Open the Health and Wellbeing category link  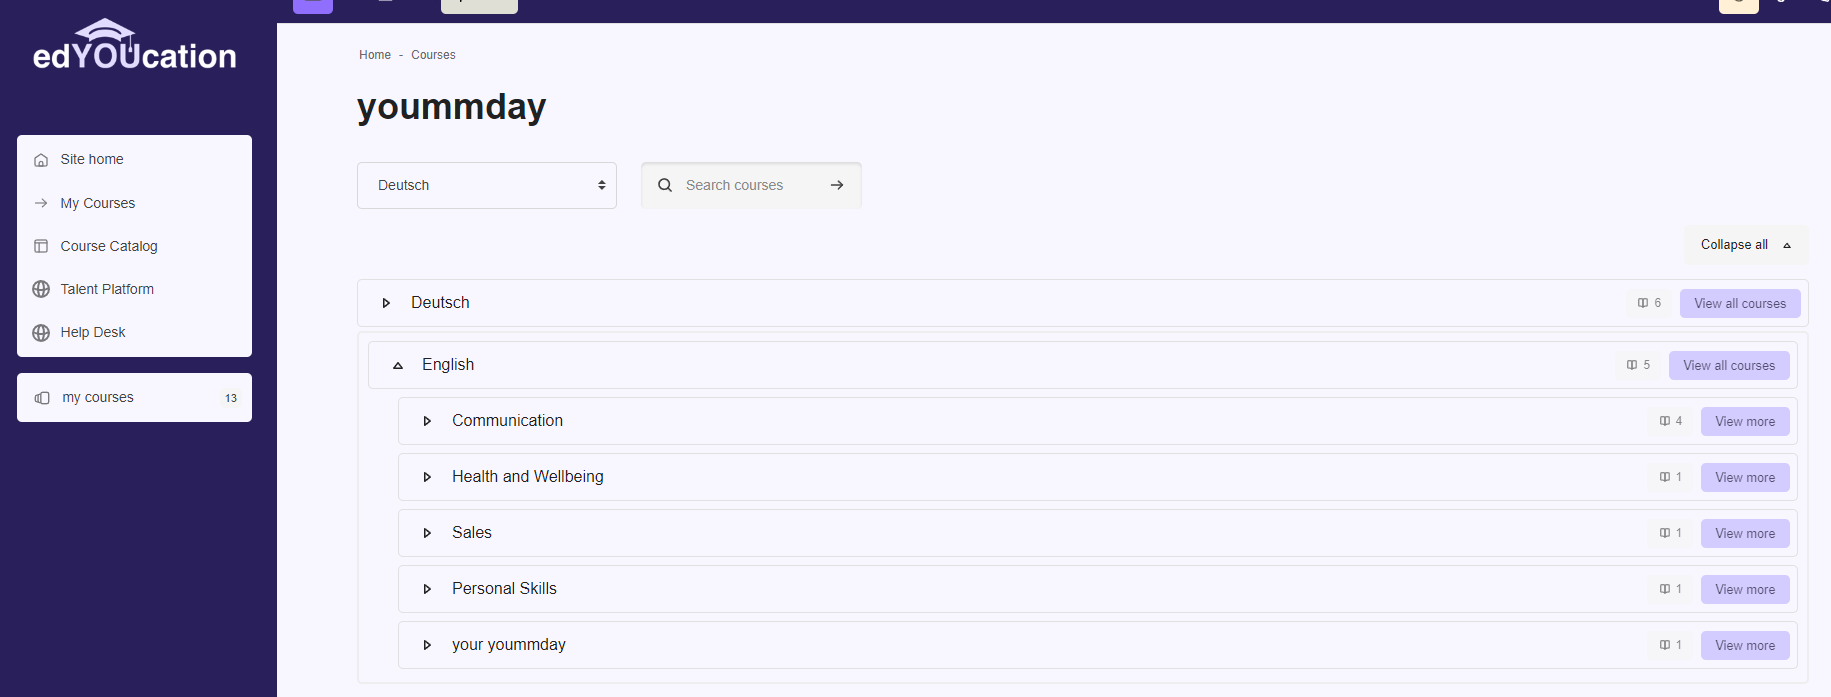(x=528, y=476)
